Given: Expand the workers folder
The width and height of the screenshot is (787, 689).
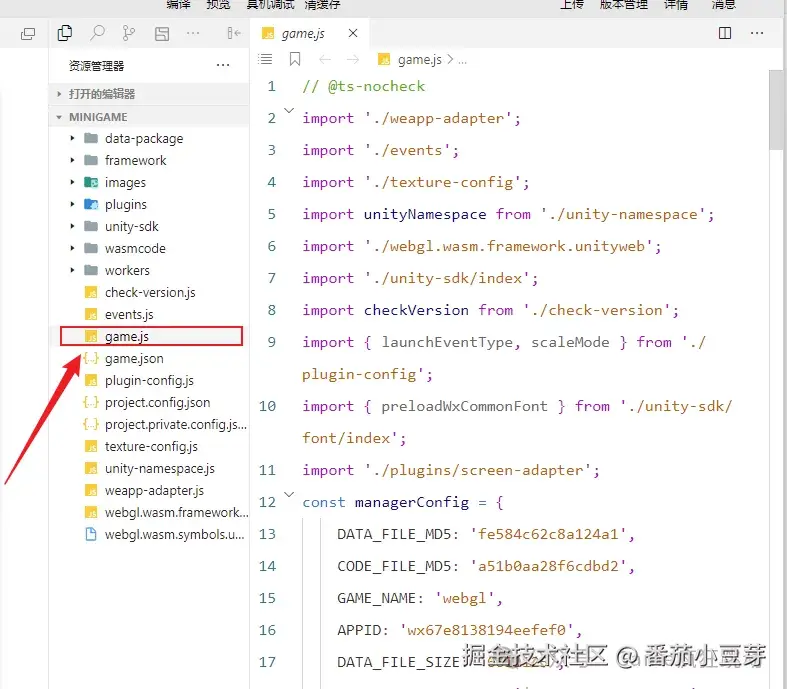Looking at the screenshot, I should click(x=149, y=270).
